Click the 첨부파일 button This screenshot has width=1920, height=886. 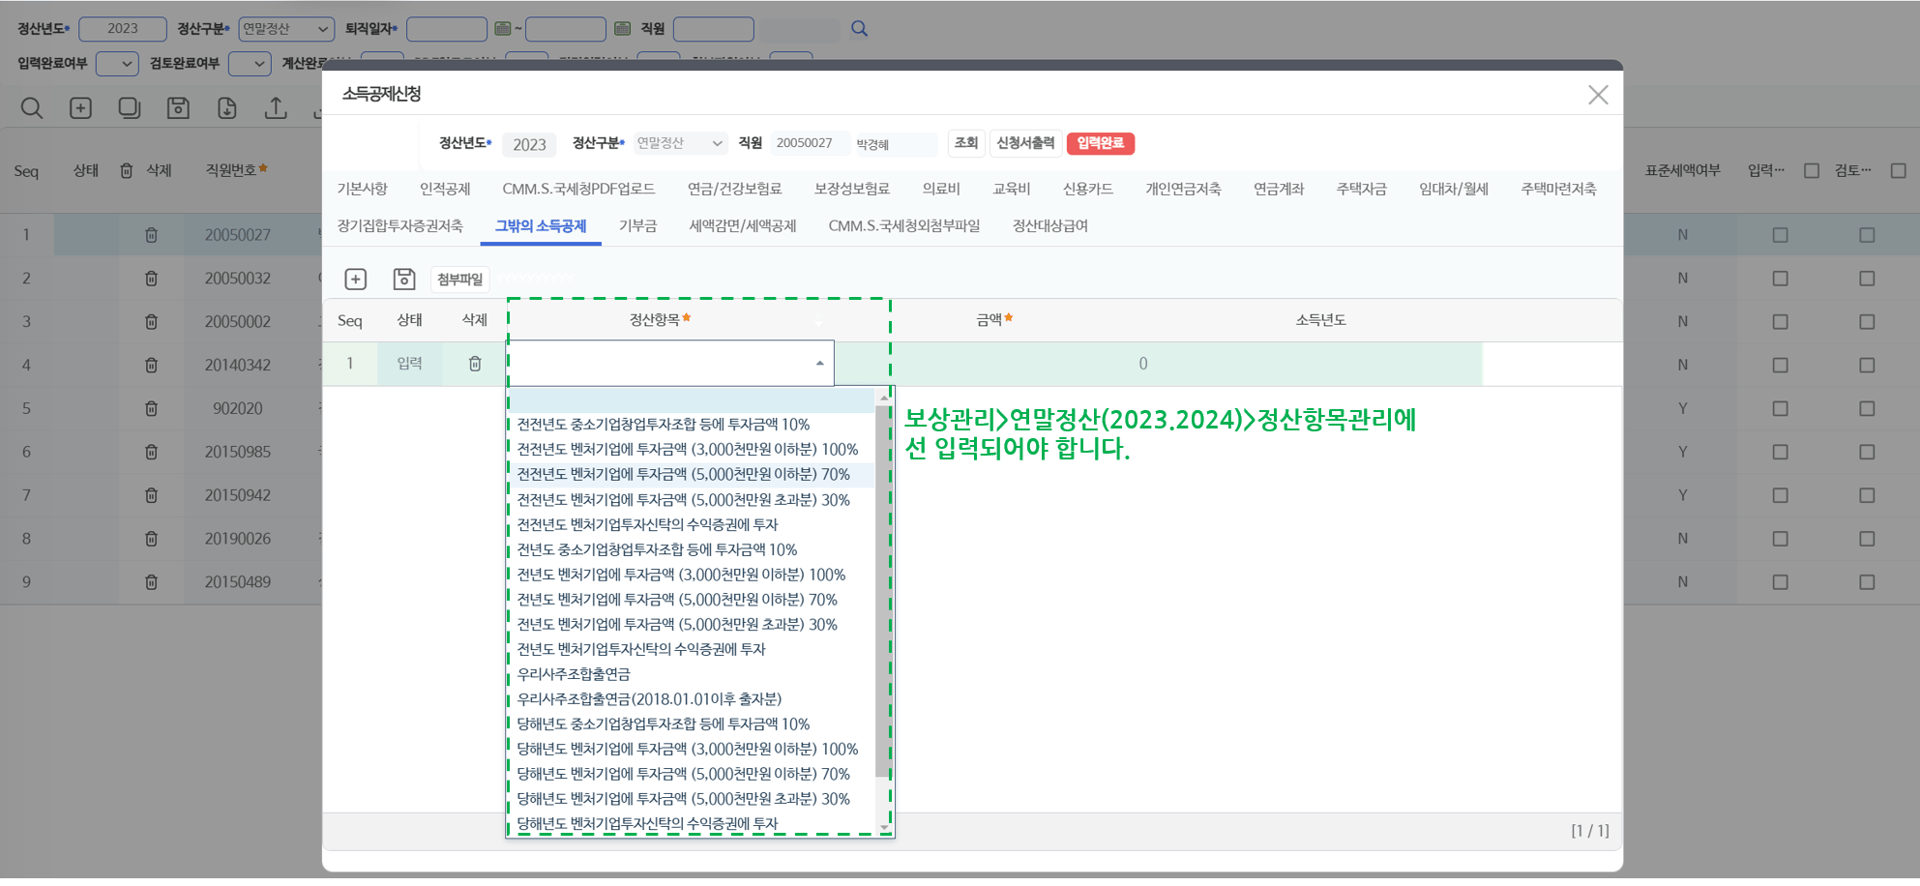[460, 279]
